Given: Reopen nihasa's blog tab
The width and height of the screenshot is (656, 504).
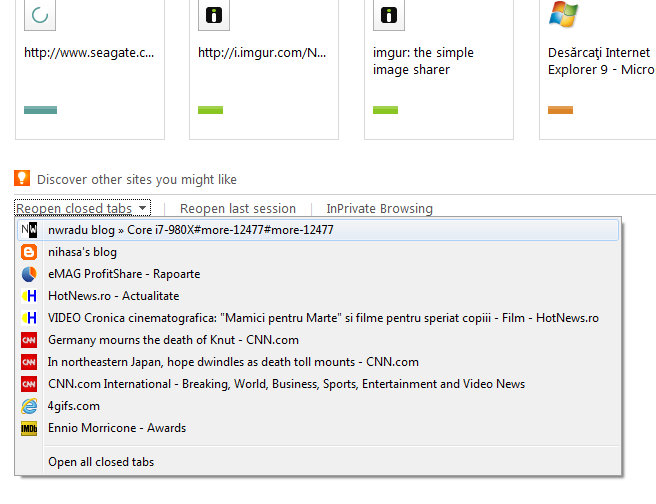Looking at the screenshot, I should (318, 252).
